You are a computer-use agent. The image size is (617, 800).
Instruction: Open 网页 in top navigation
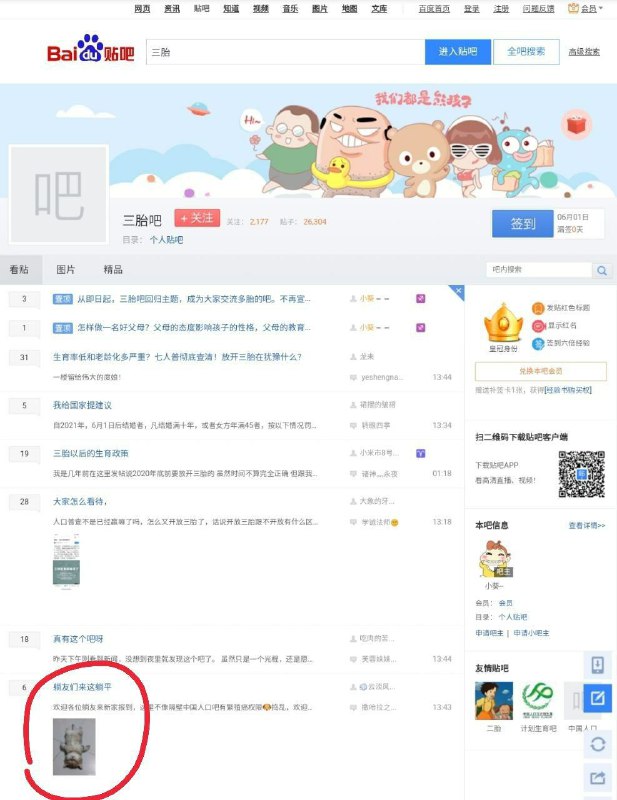pyautogui.click(x=142, y=8)
